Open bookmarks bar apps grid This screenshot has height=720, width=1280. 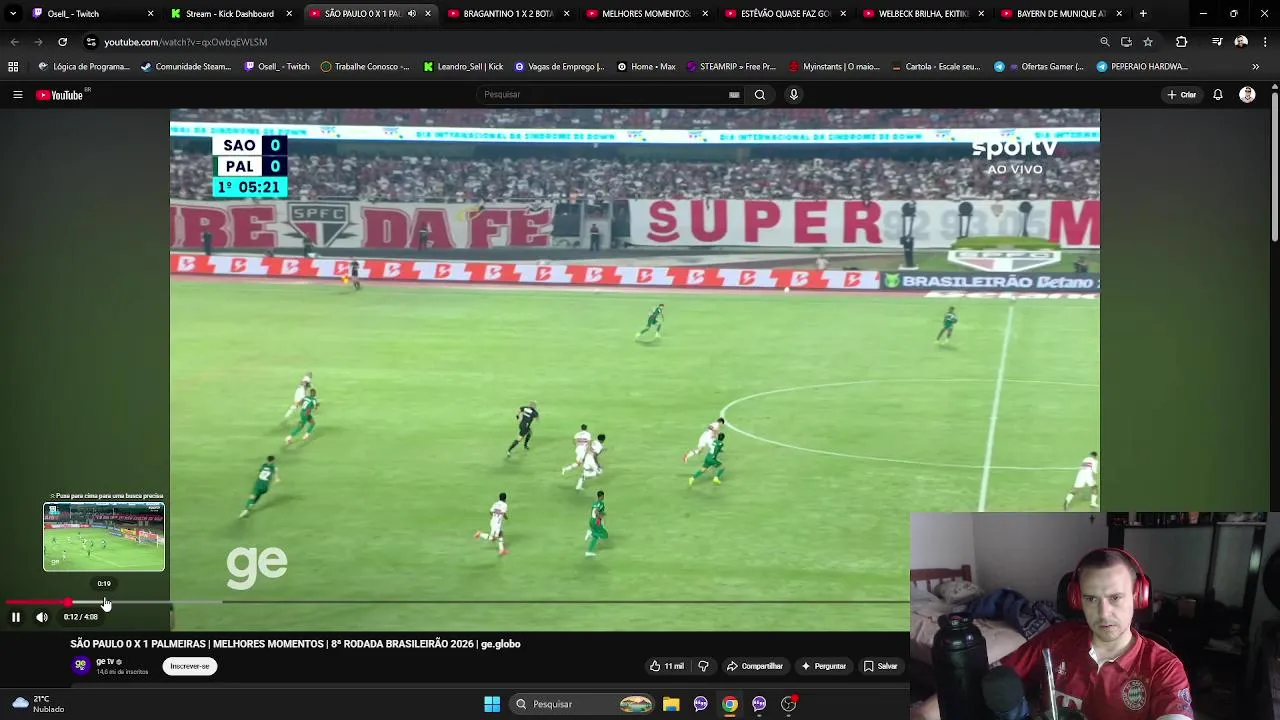(13, 67)
